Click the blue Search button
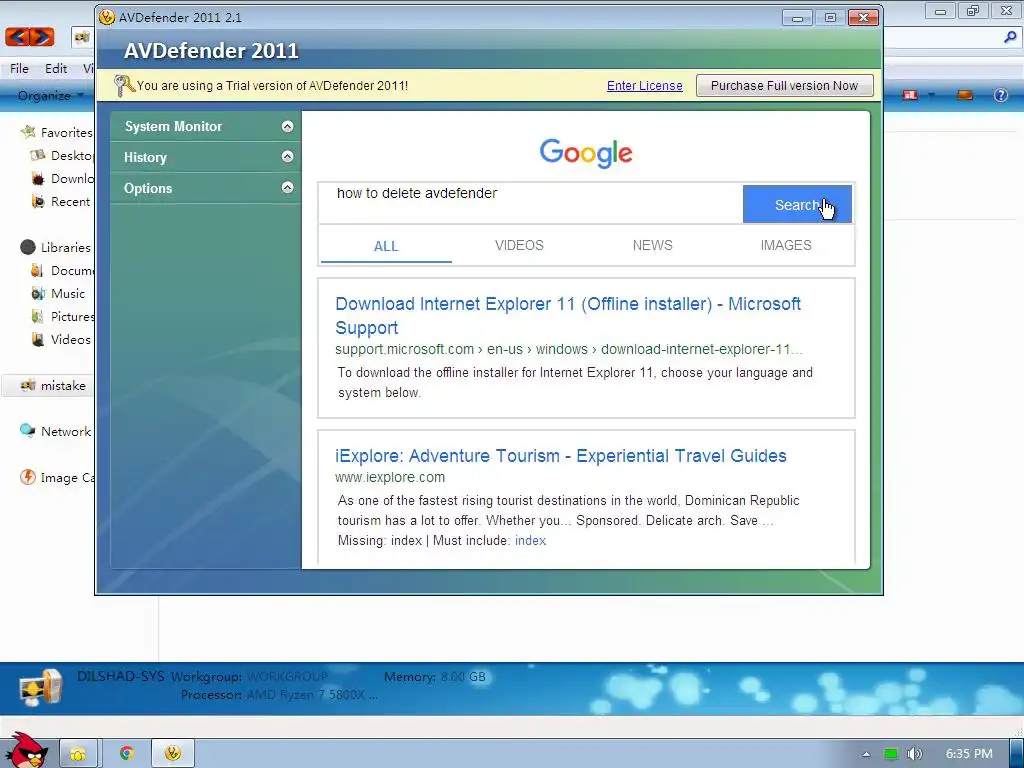Image resolution: width=1024 pixels, height=768 pixels. [x=797, y=204]
